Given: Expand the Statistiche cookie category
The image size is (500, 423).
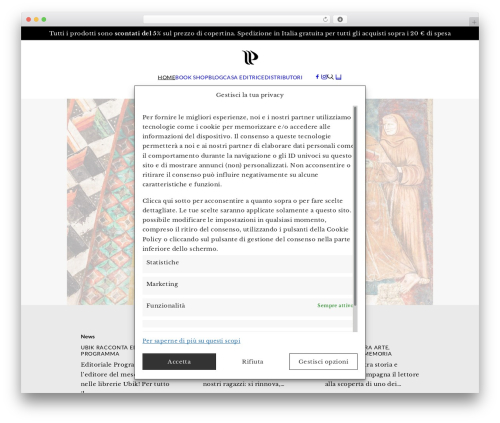Looking at the screenshot, I should point(248,263).
